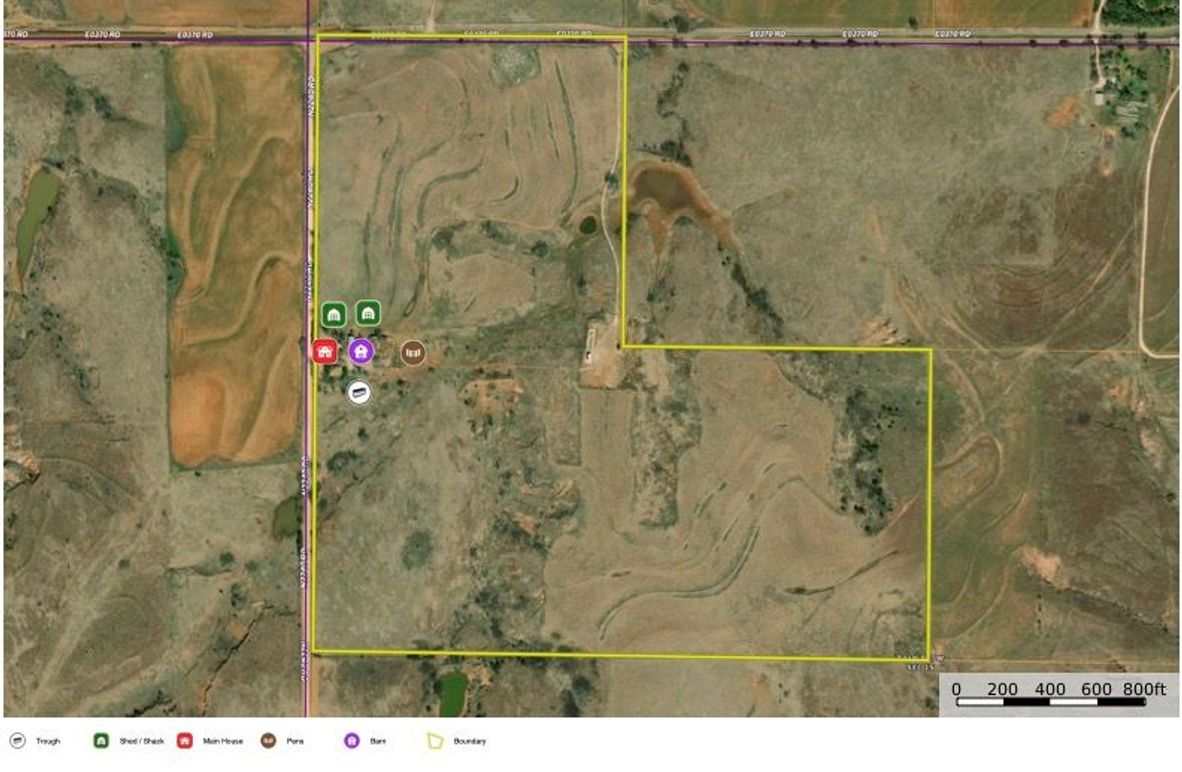This screenshot has height=772, width=1182.
Task: Click the "Boundary" legend label
Action: point(469,742)
